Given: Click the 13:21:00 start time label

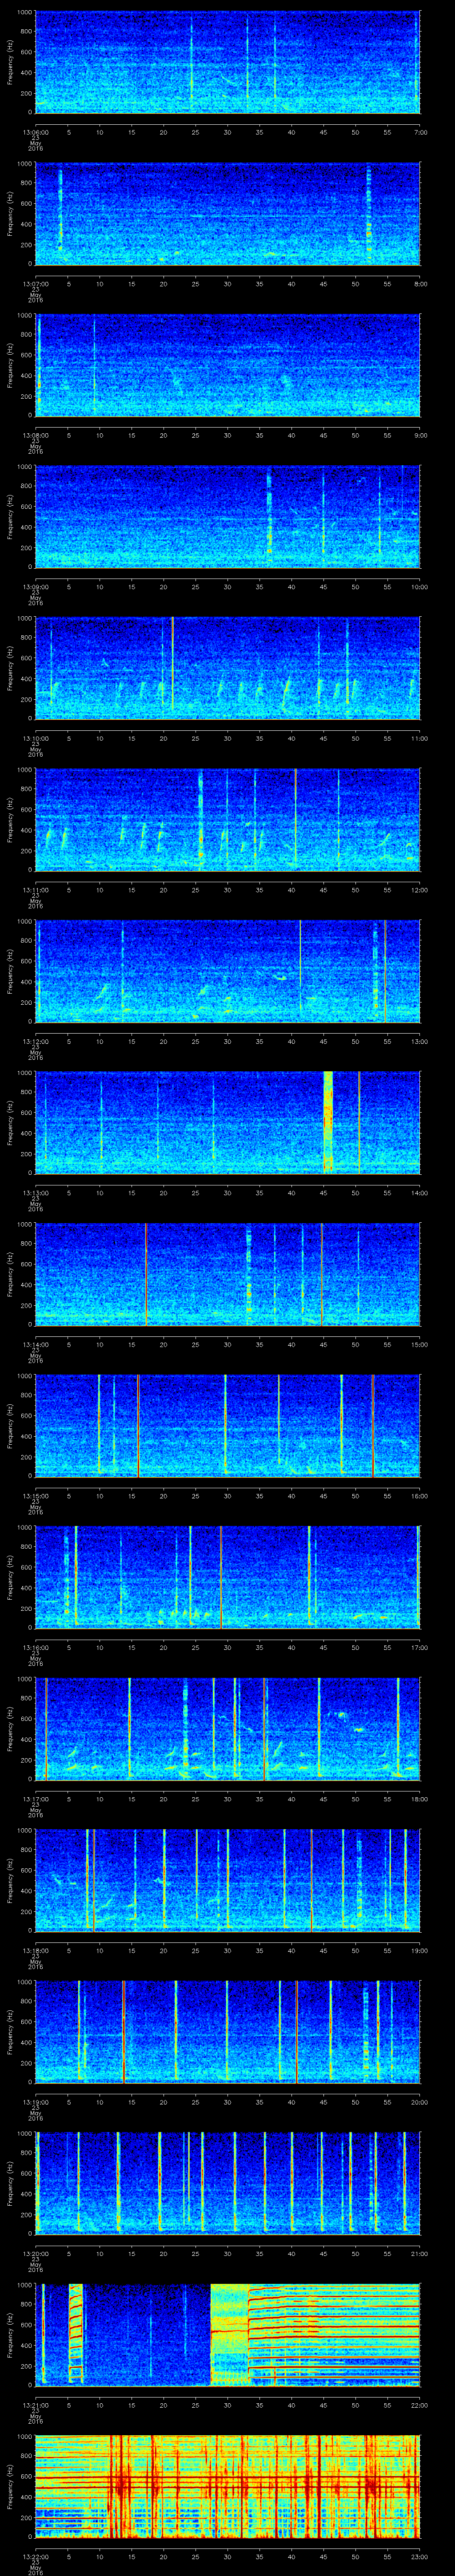Looking at the screenshot, I should (36, 2404).
